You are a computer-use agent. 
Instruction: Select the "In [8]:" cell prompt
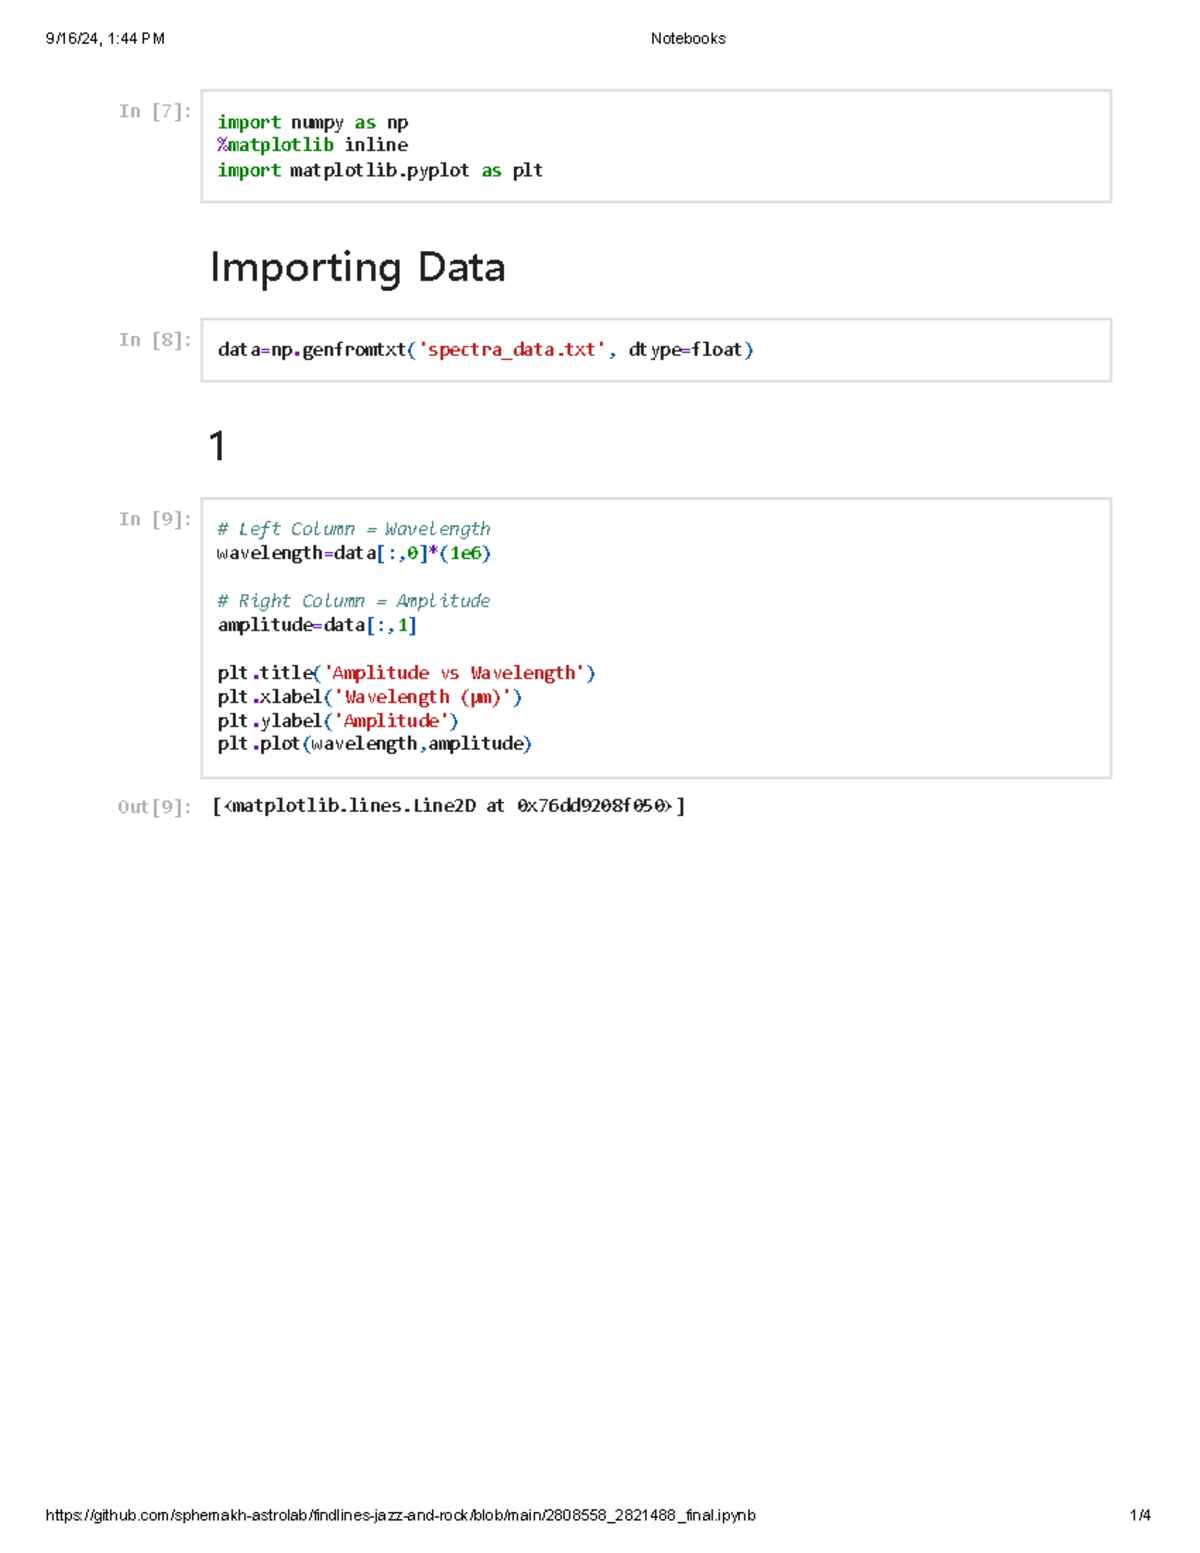click(x=155, y=340)
